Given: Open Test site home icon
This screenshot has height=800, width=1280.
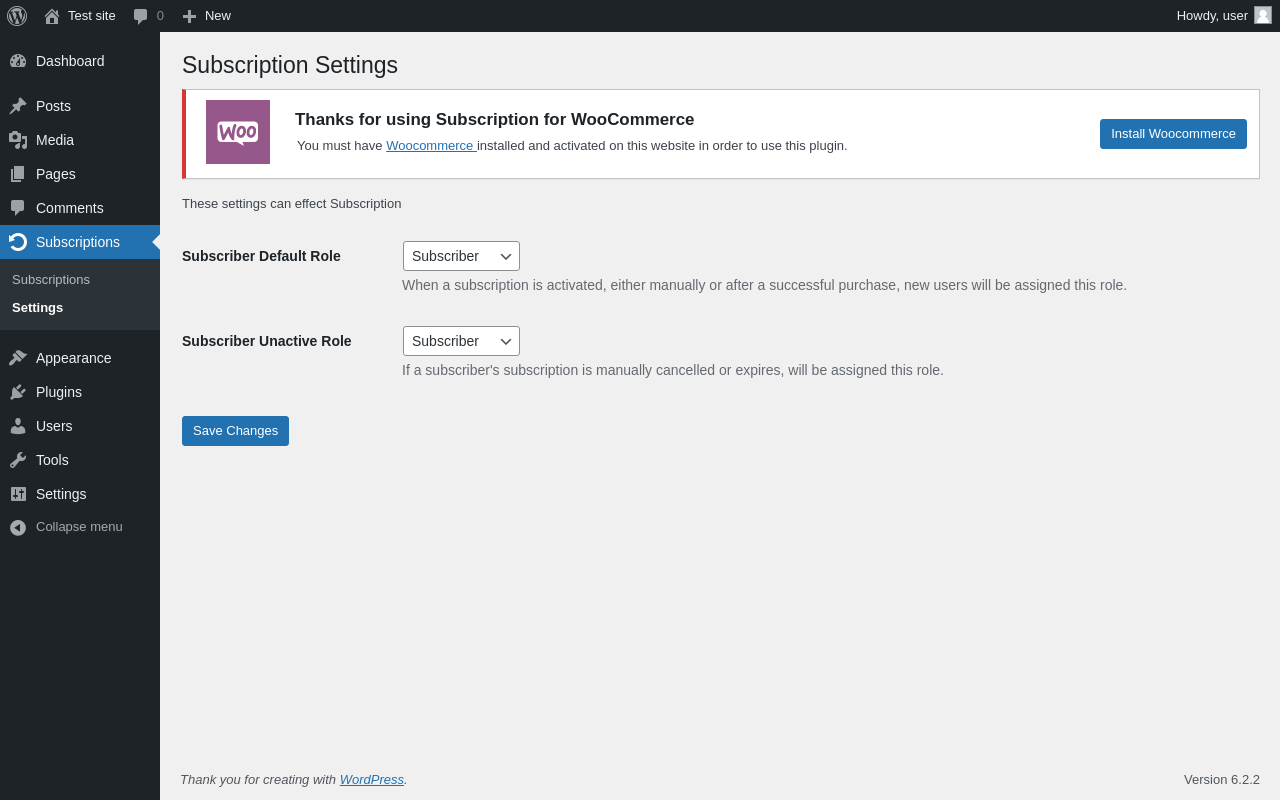Looking at the screenshot, I should [52, 16].
